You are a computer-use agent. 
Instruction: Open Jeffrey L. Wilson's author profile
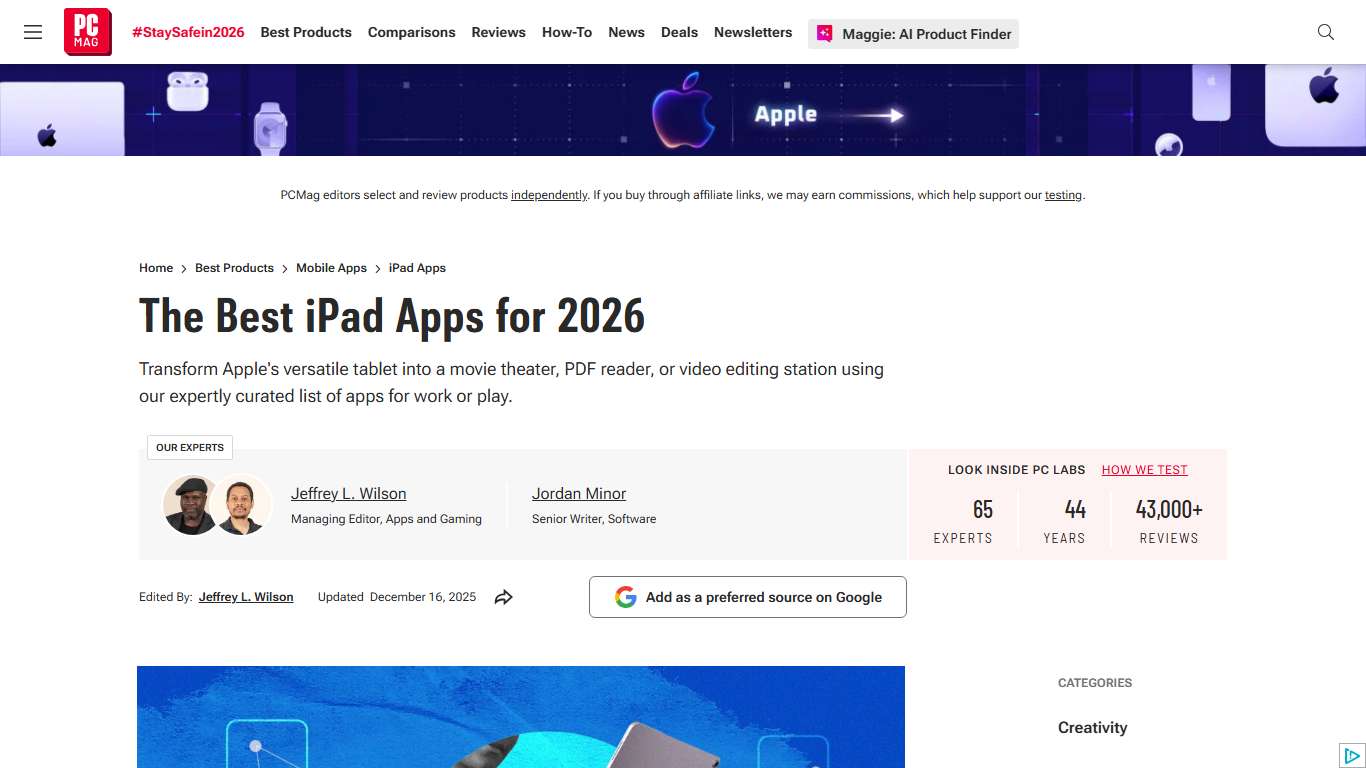[x=348, y=493]
